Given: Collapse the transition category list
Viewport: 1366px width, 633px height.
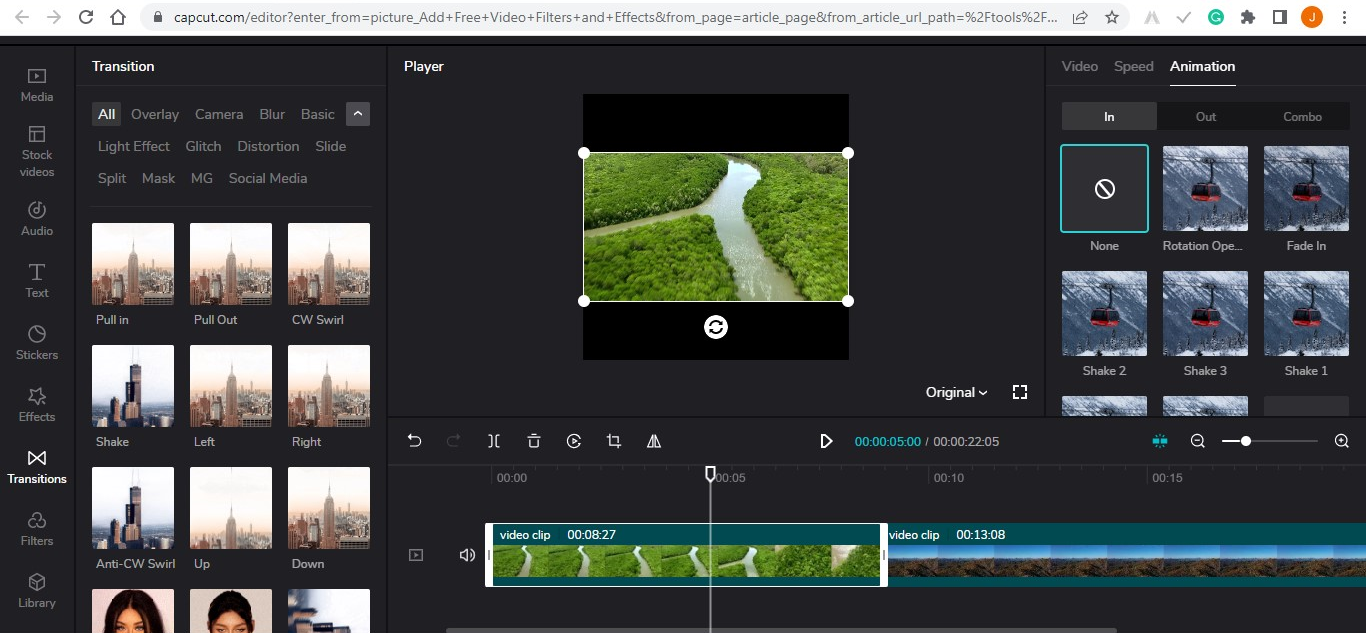Looking at the screenshot, I should click(358, 114).
